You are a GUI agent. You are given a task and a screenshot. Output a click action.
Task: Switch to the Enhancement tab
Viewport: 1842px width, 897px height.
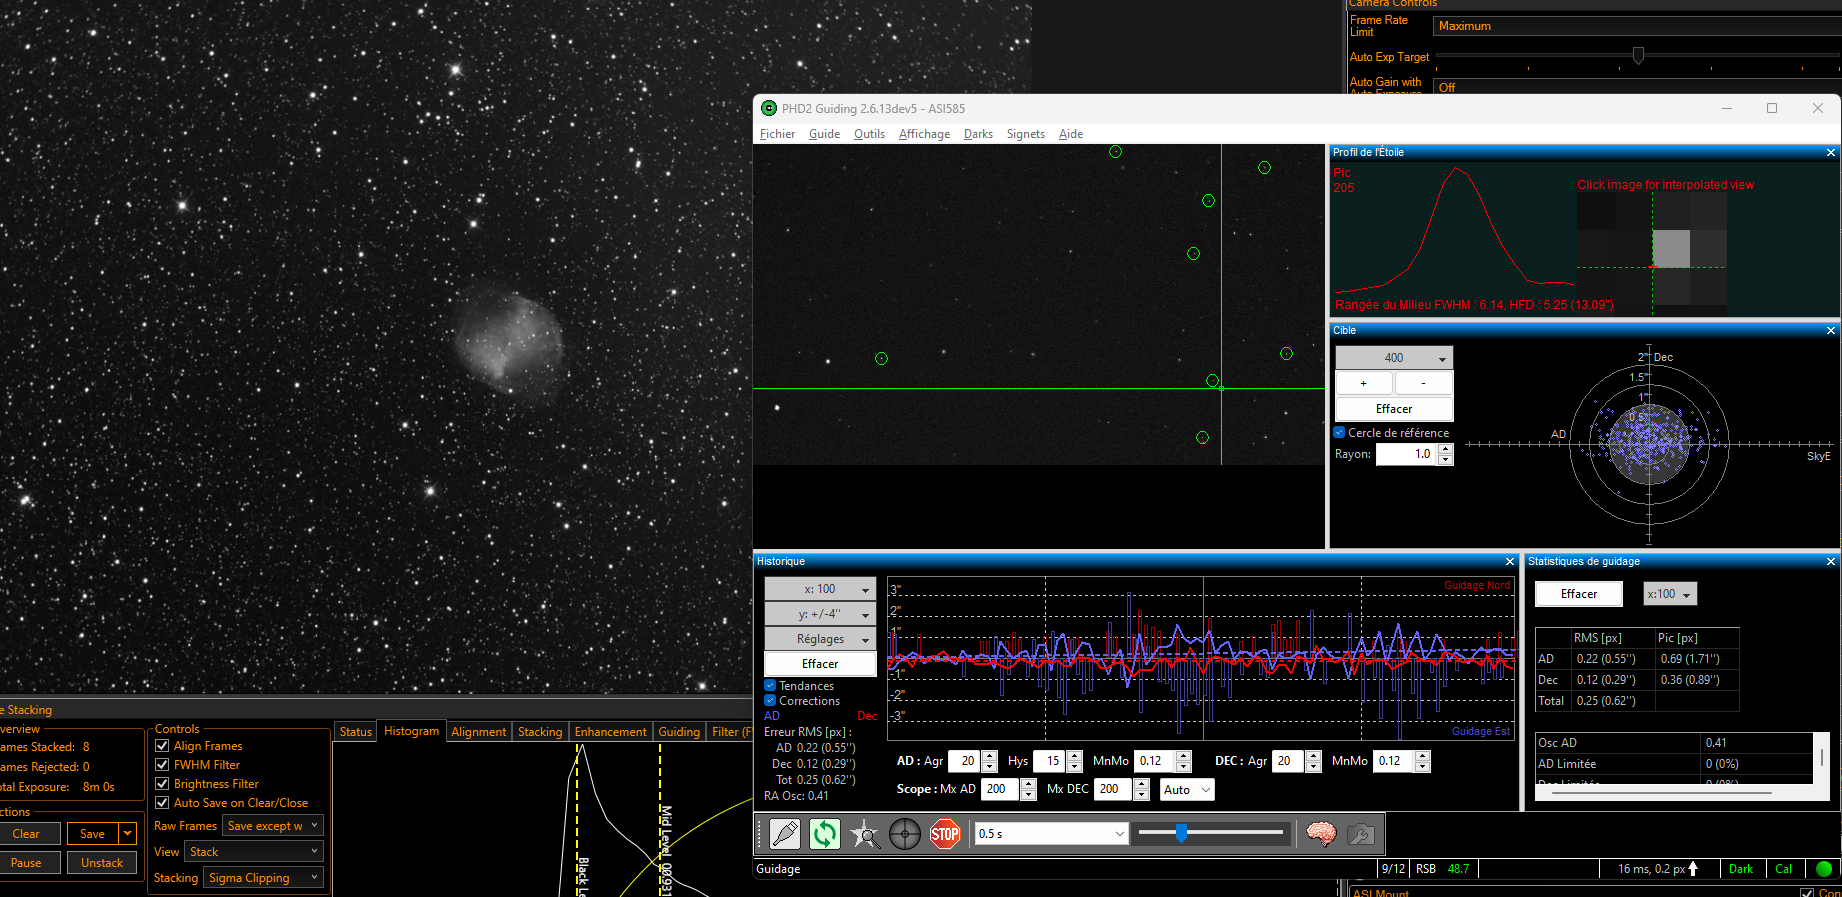click(610, 732)
